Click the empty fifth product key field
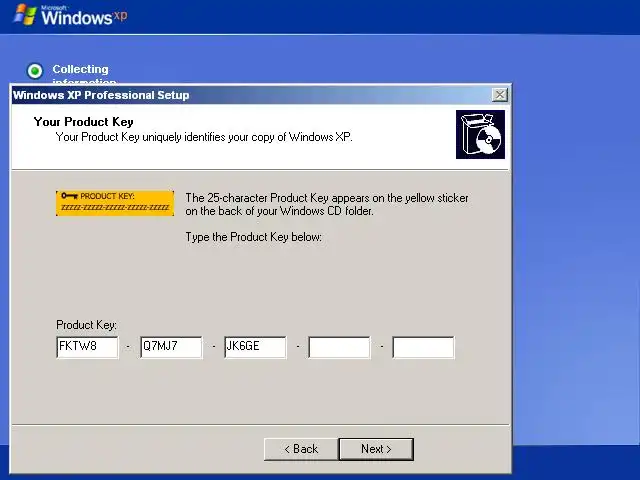This screenshot has width=640, height=480. point(423,347)
